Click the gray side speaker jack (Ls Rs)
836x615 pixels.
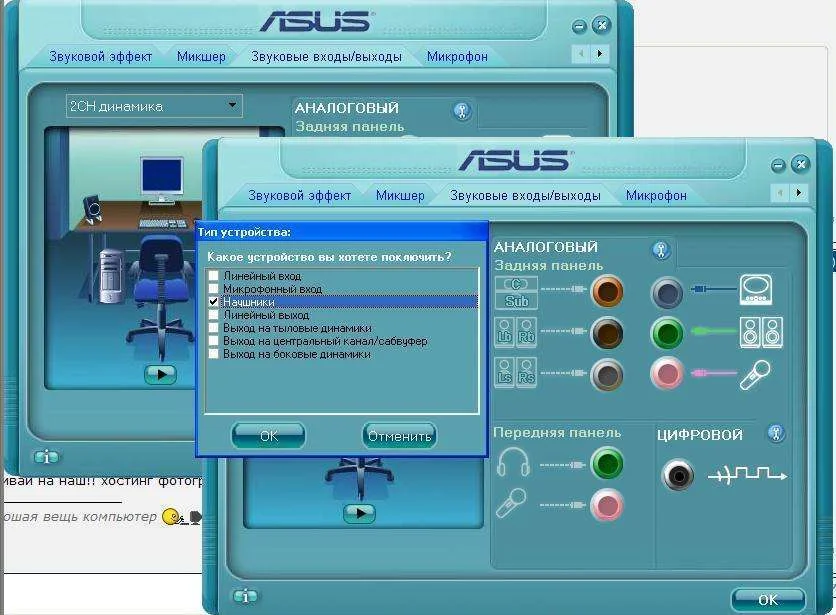point(607,374)
